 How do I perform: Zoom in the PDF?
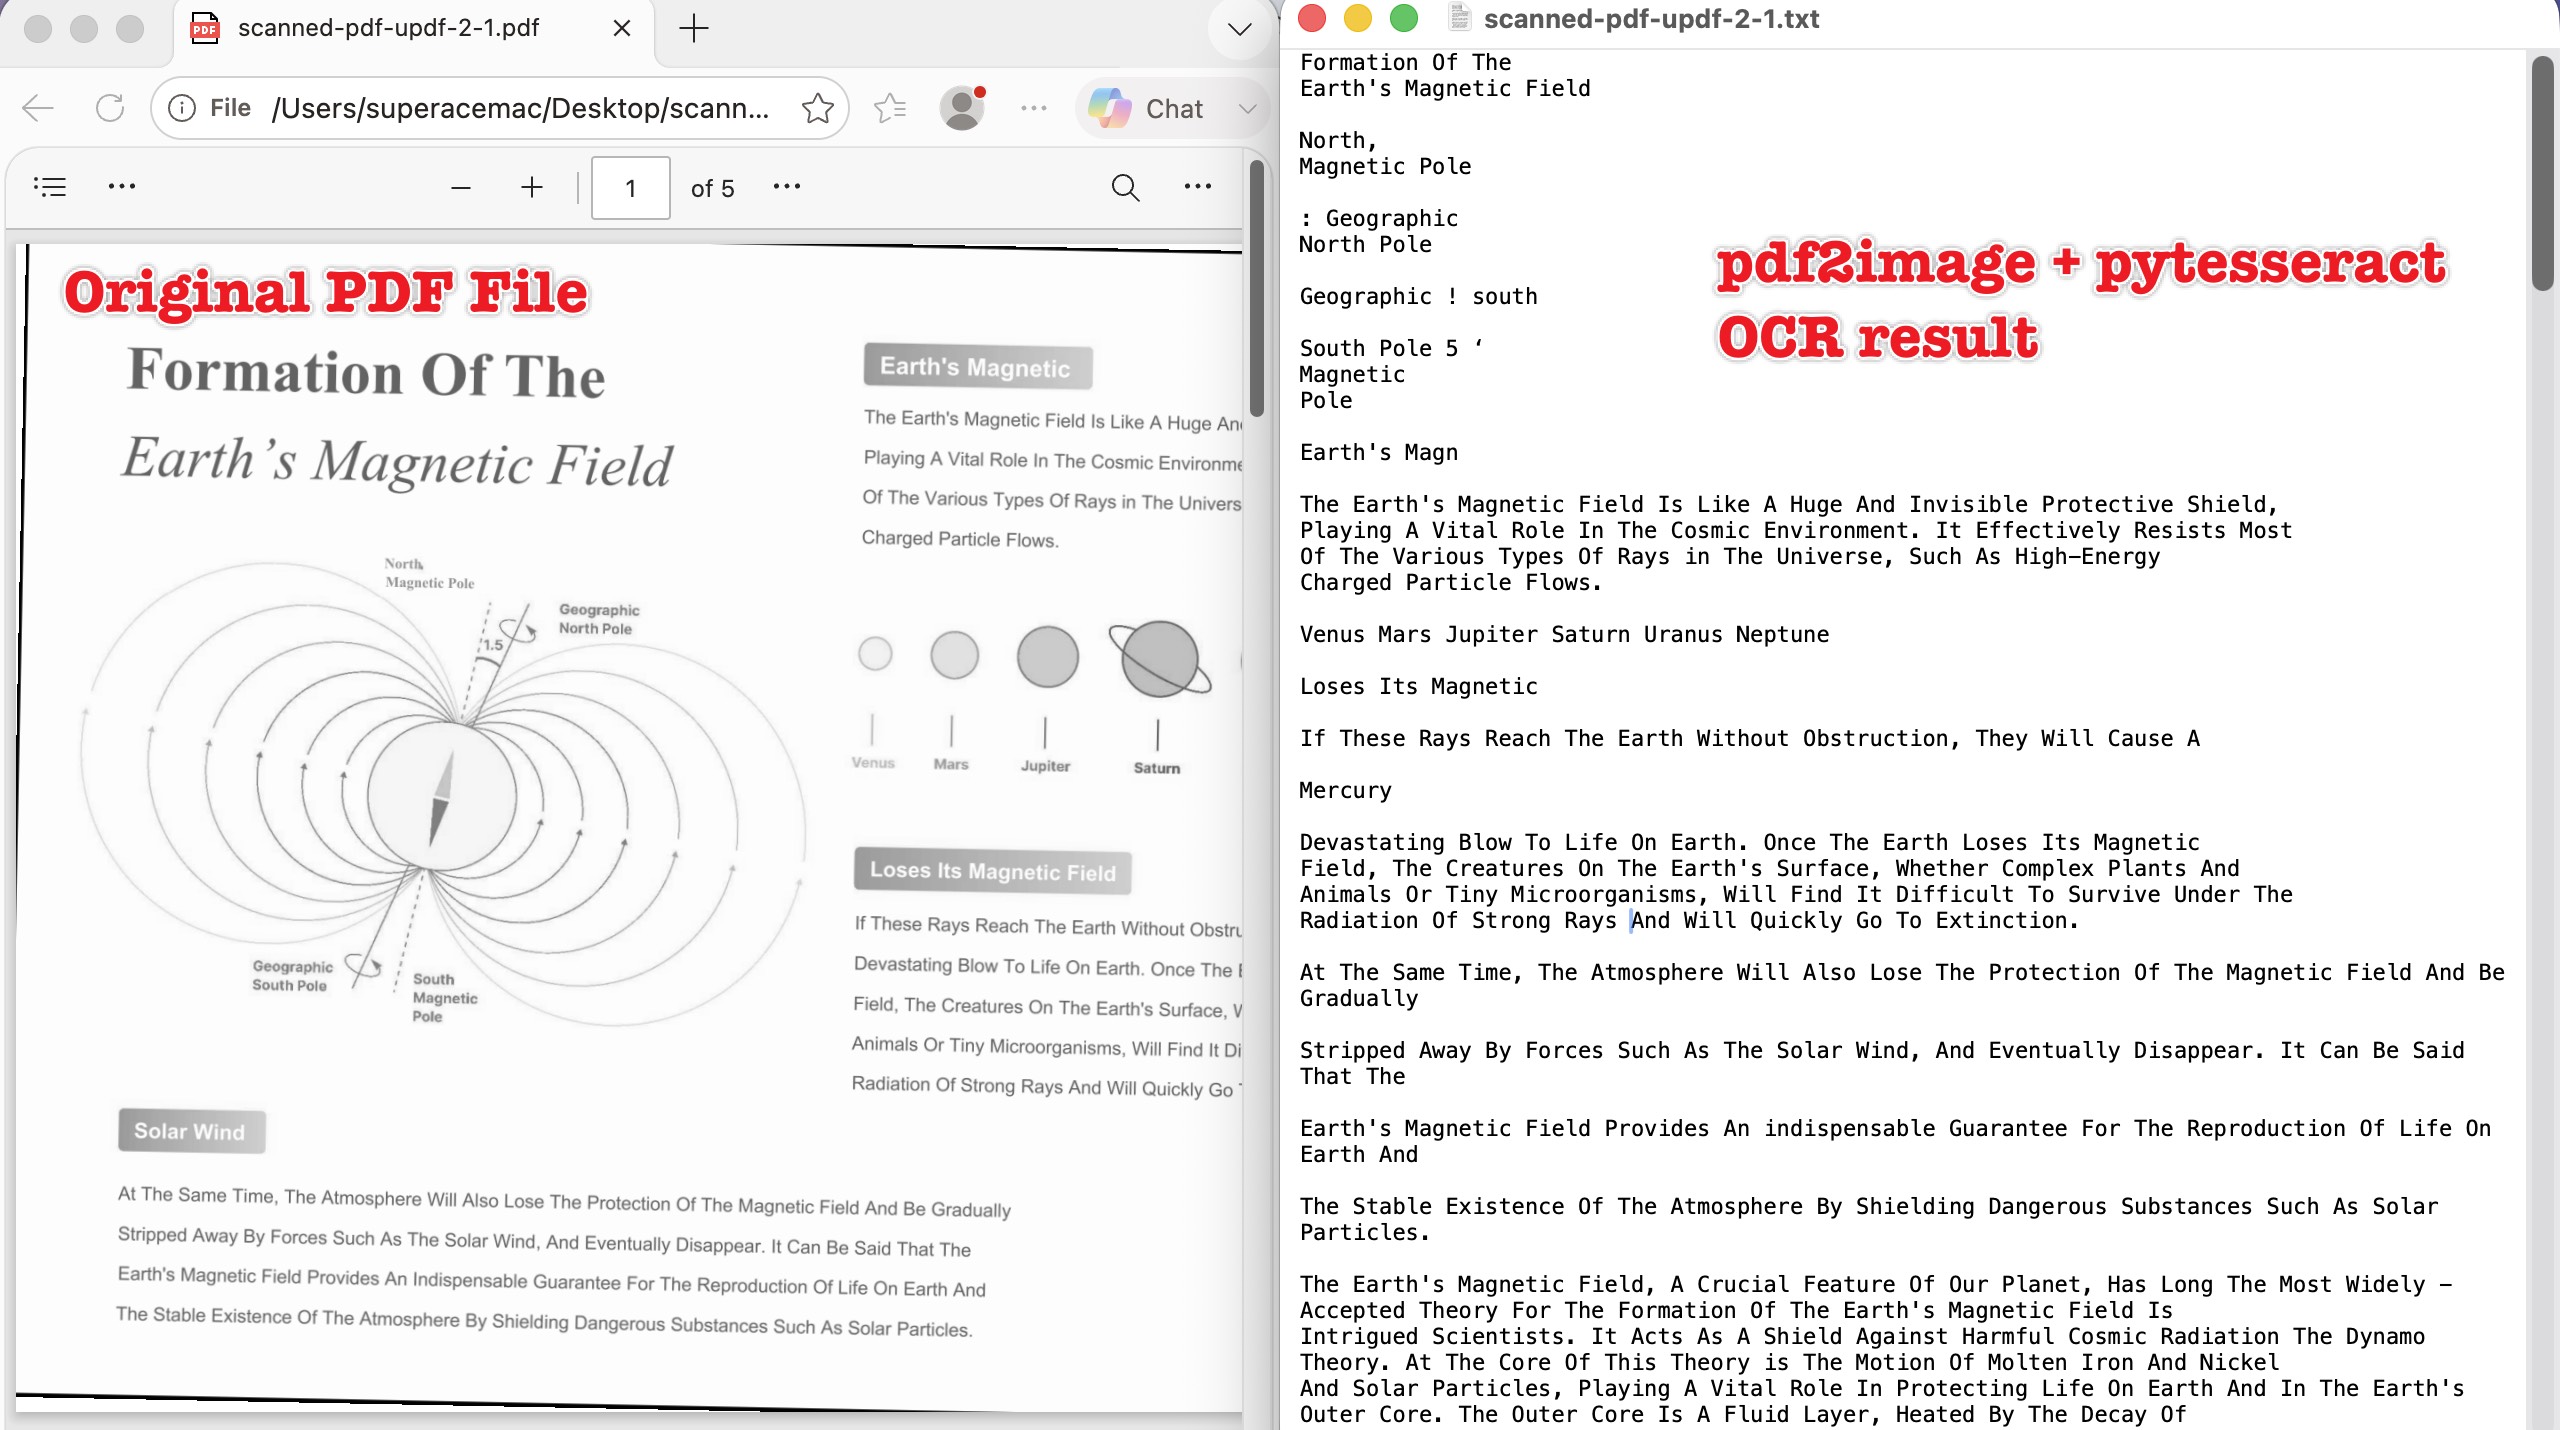coord(532,188)
